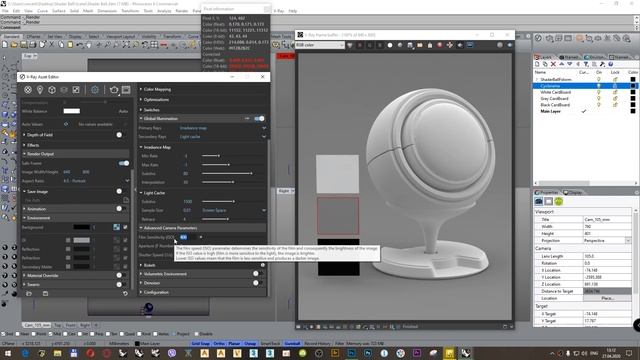Image resolution: width=640 pixels, height=360 pixels.
Task: Toggle visibility bulb of White CardBoard layer
Action: 599,92
